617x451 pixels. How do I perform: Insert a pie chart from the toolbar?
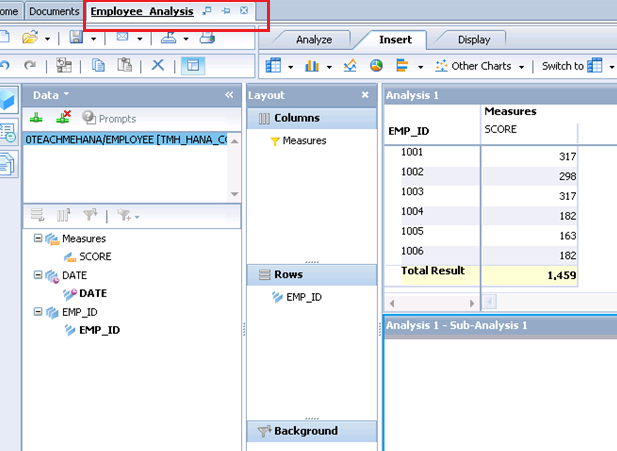click(x=376, y=66)
